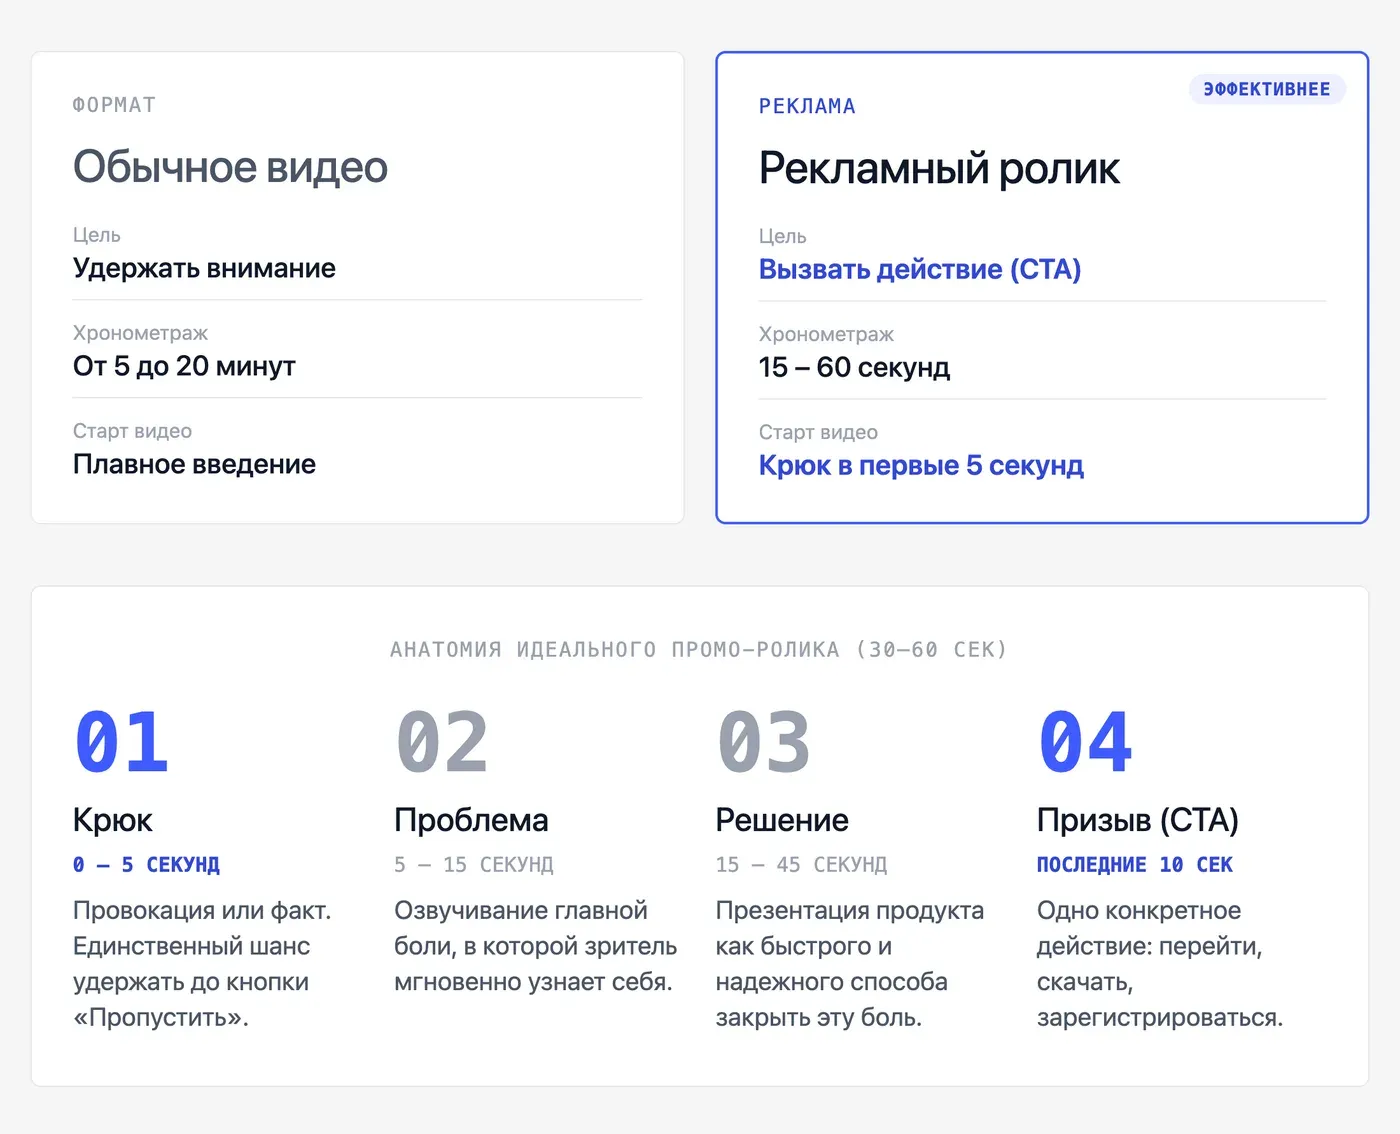Click the Одно конкретное действие description

click(x=1160, y=964)
